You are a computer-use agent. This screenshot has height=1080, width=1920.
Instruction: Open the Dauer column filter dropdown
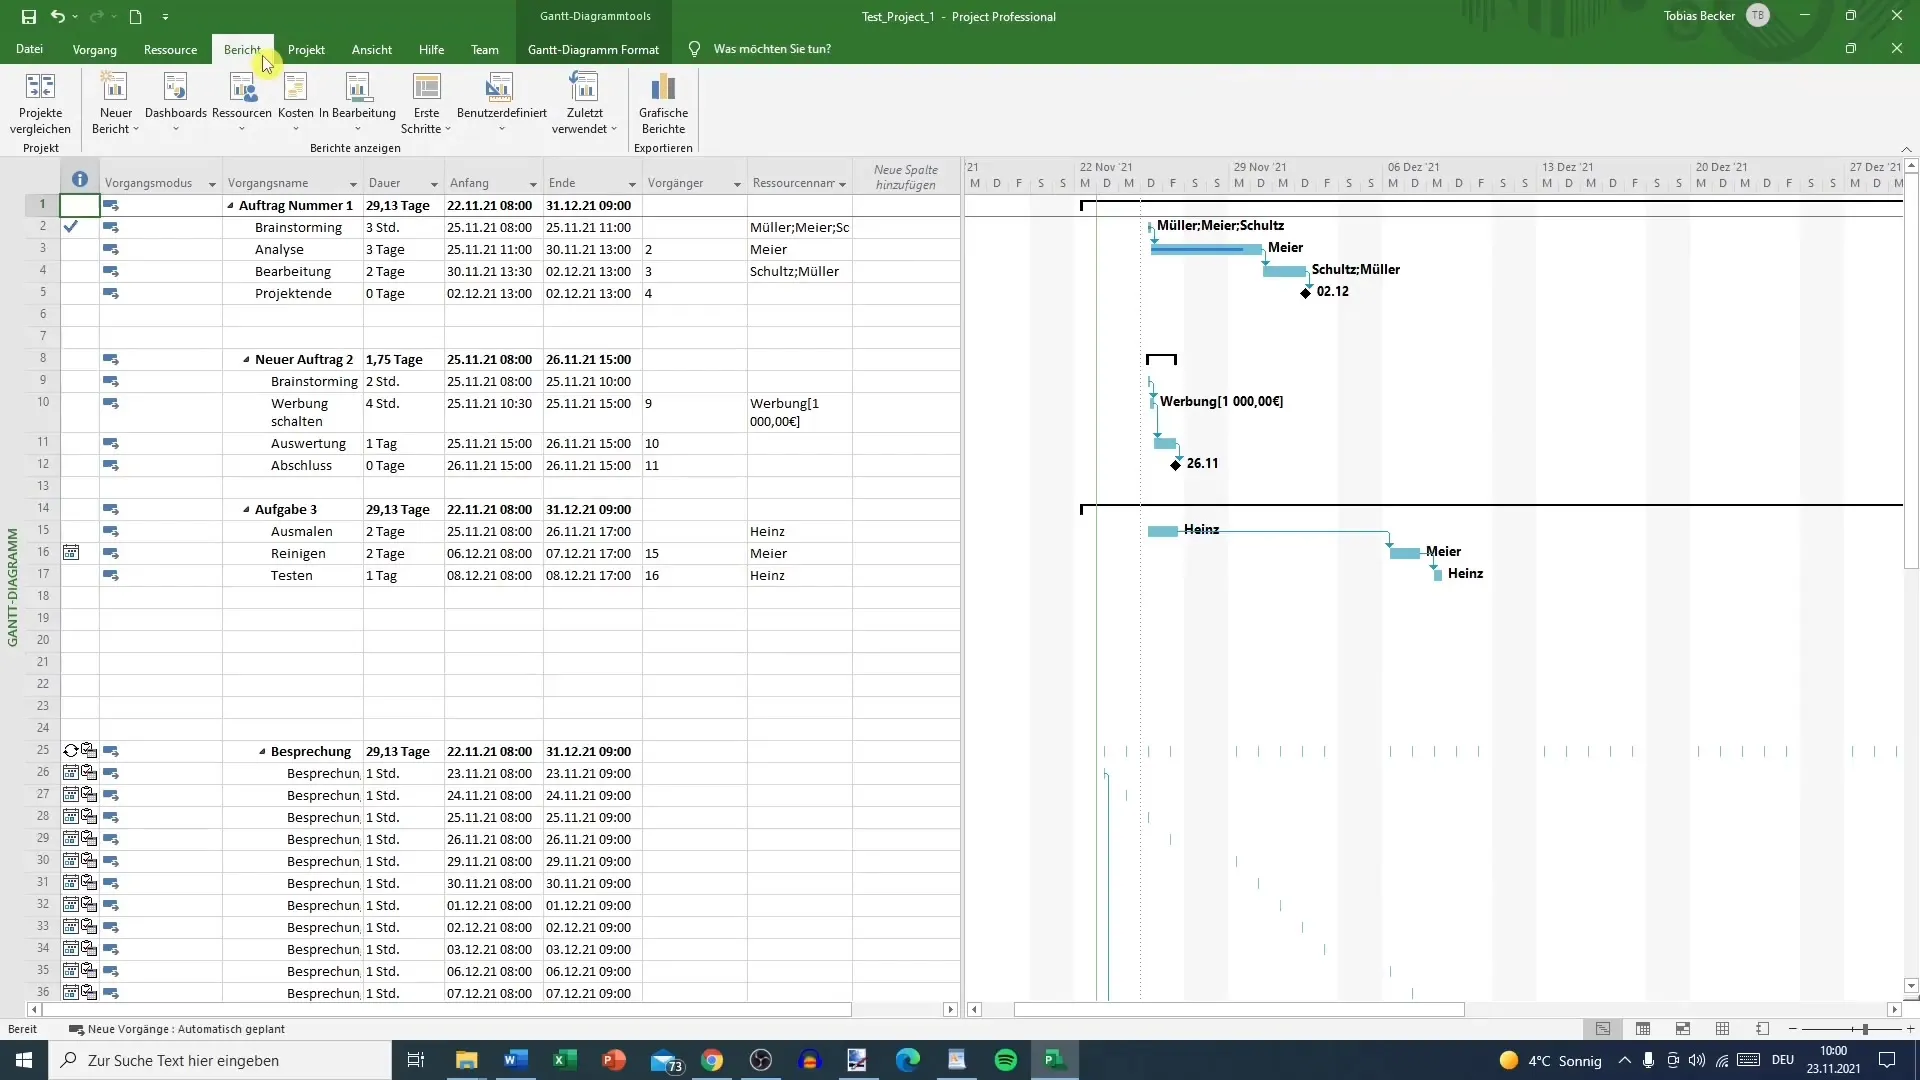click(434, 184)
